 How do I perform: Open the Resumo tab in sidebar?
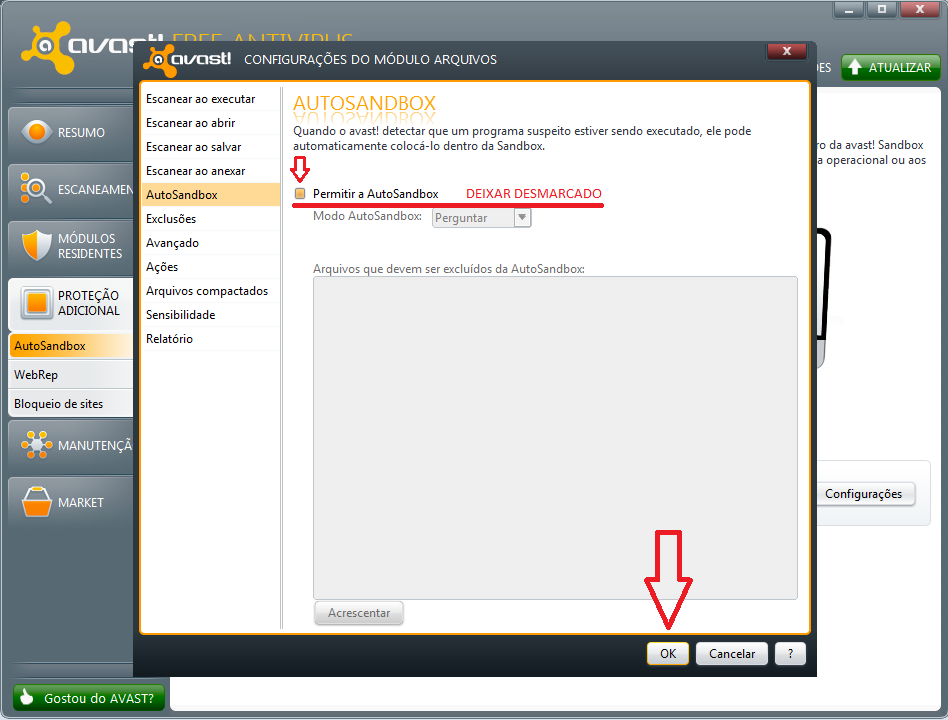71,132
